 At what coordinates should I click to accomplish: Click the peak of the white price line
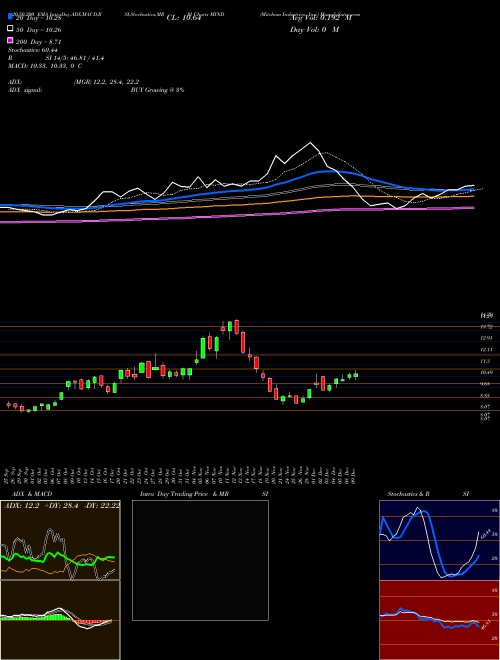click(311, 143)
